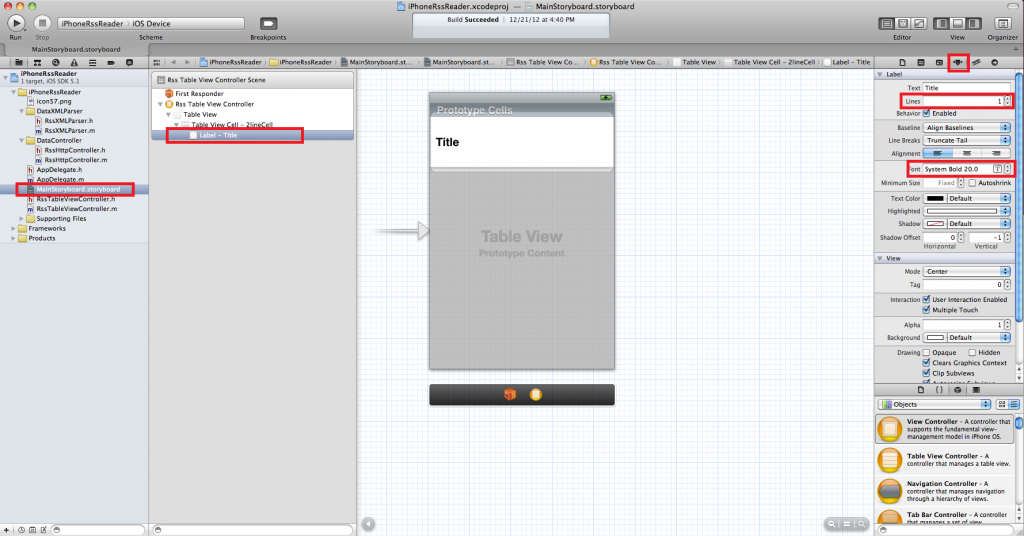The image size is (1024, 536).
Task: Select Table View in the document outline
Action: [x=199, y=114]
